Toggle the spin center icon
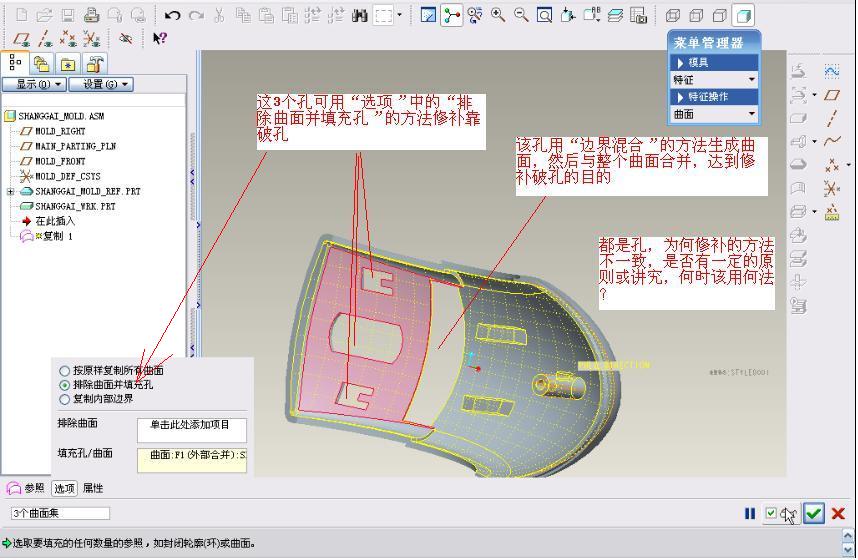Viewport: 858px width, 560px height. [x=451, y=15]
